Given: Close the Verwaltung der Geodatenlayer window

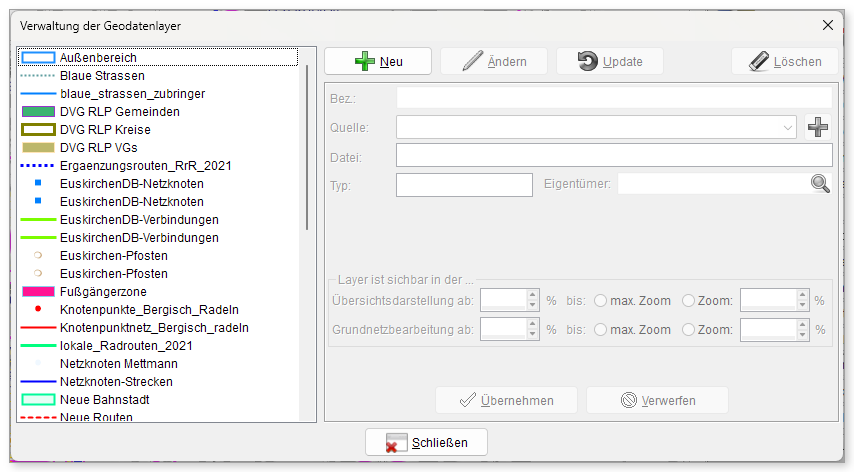Looking at the screenshot, I should pos(828,25).
